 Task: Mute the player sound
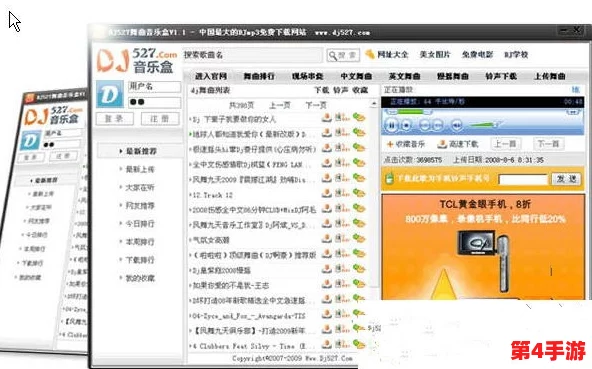click(x=456, y=125)
